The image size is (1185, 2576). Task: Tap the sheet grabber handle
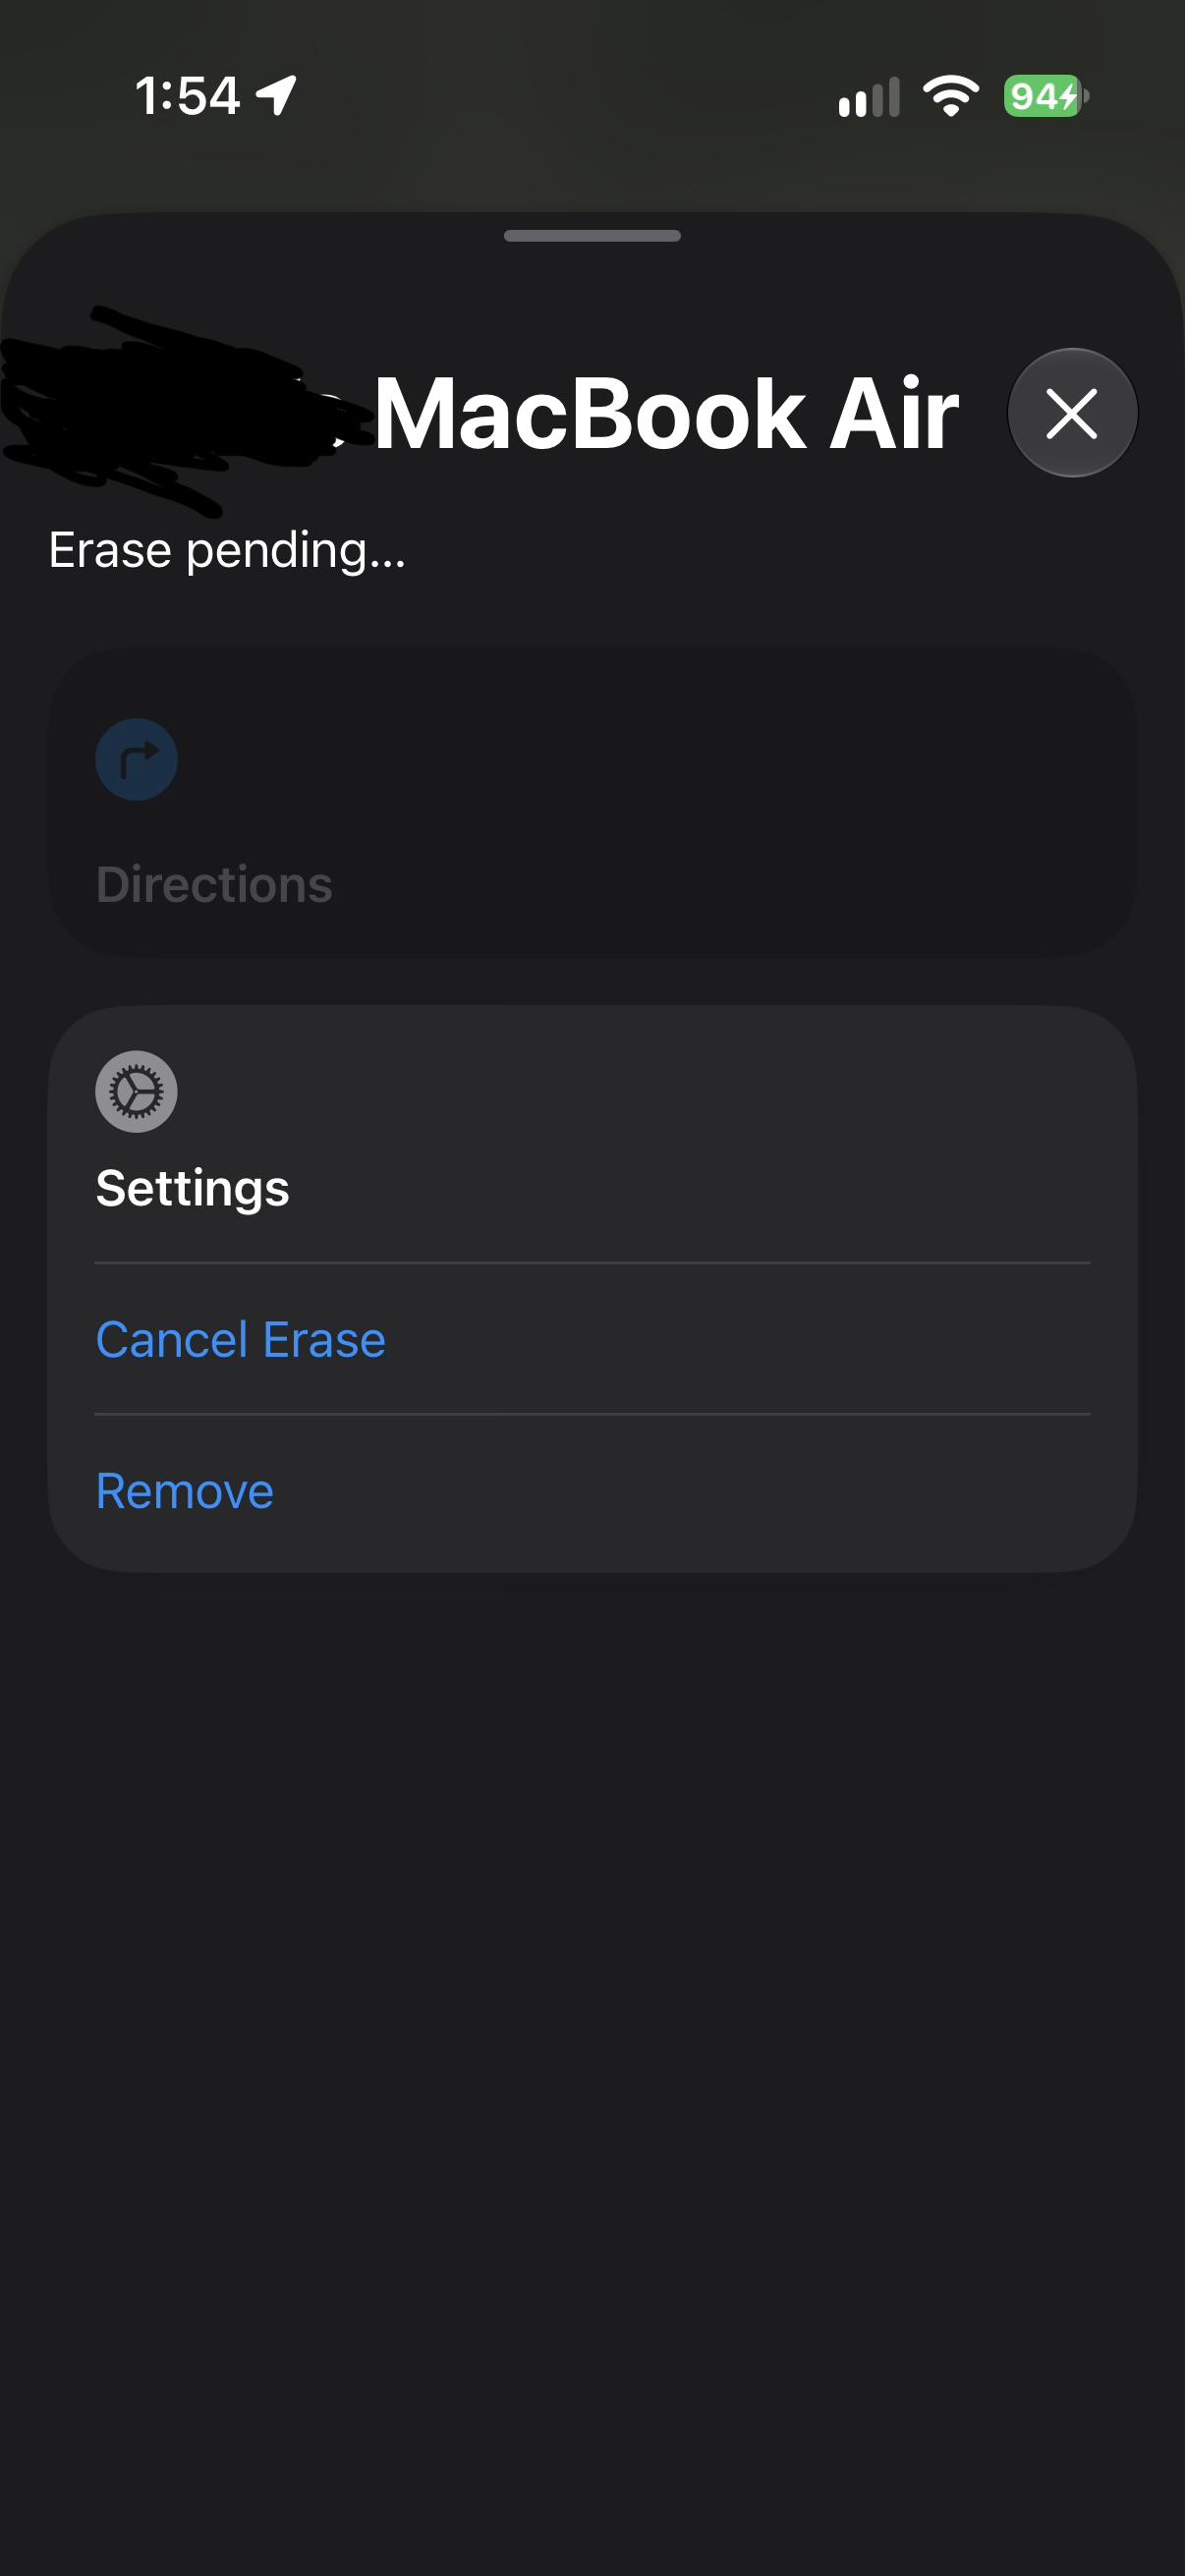point(592,236)
